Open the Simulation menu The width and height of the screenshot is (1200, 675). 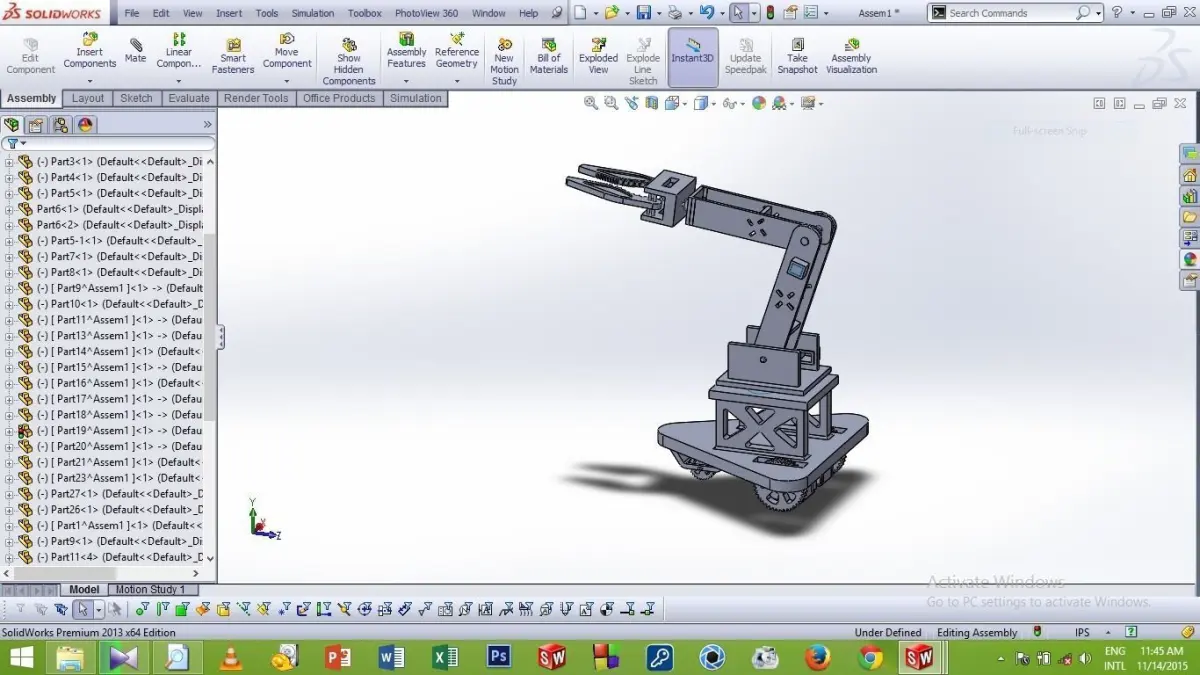click(313, 13)
